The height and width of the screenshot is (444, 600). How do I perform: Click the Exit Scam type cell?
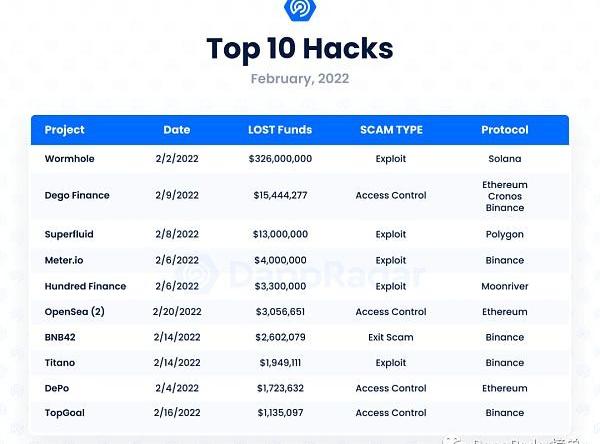point(391,337)
